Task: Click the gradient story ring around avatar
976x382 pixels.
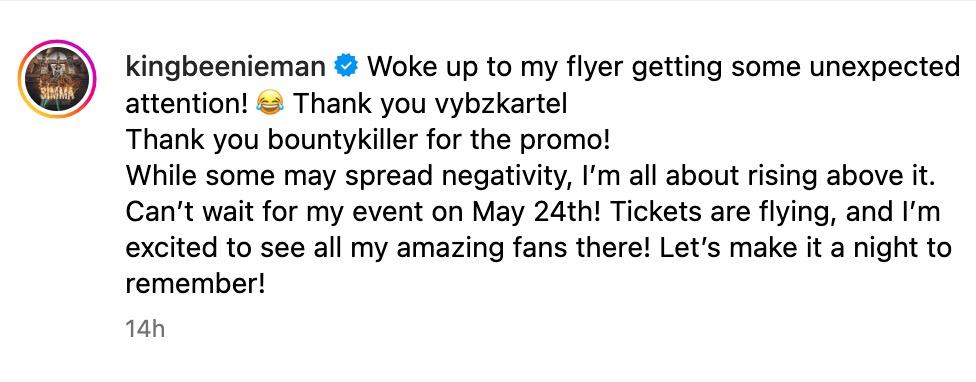Action: [57, 80]
